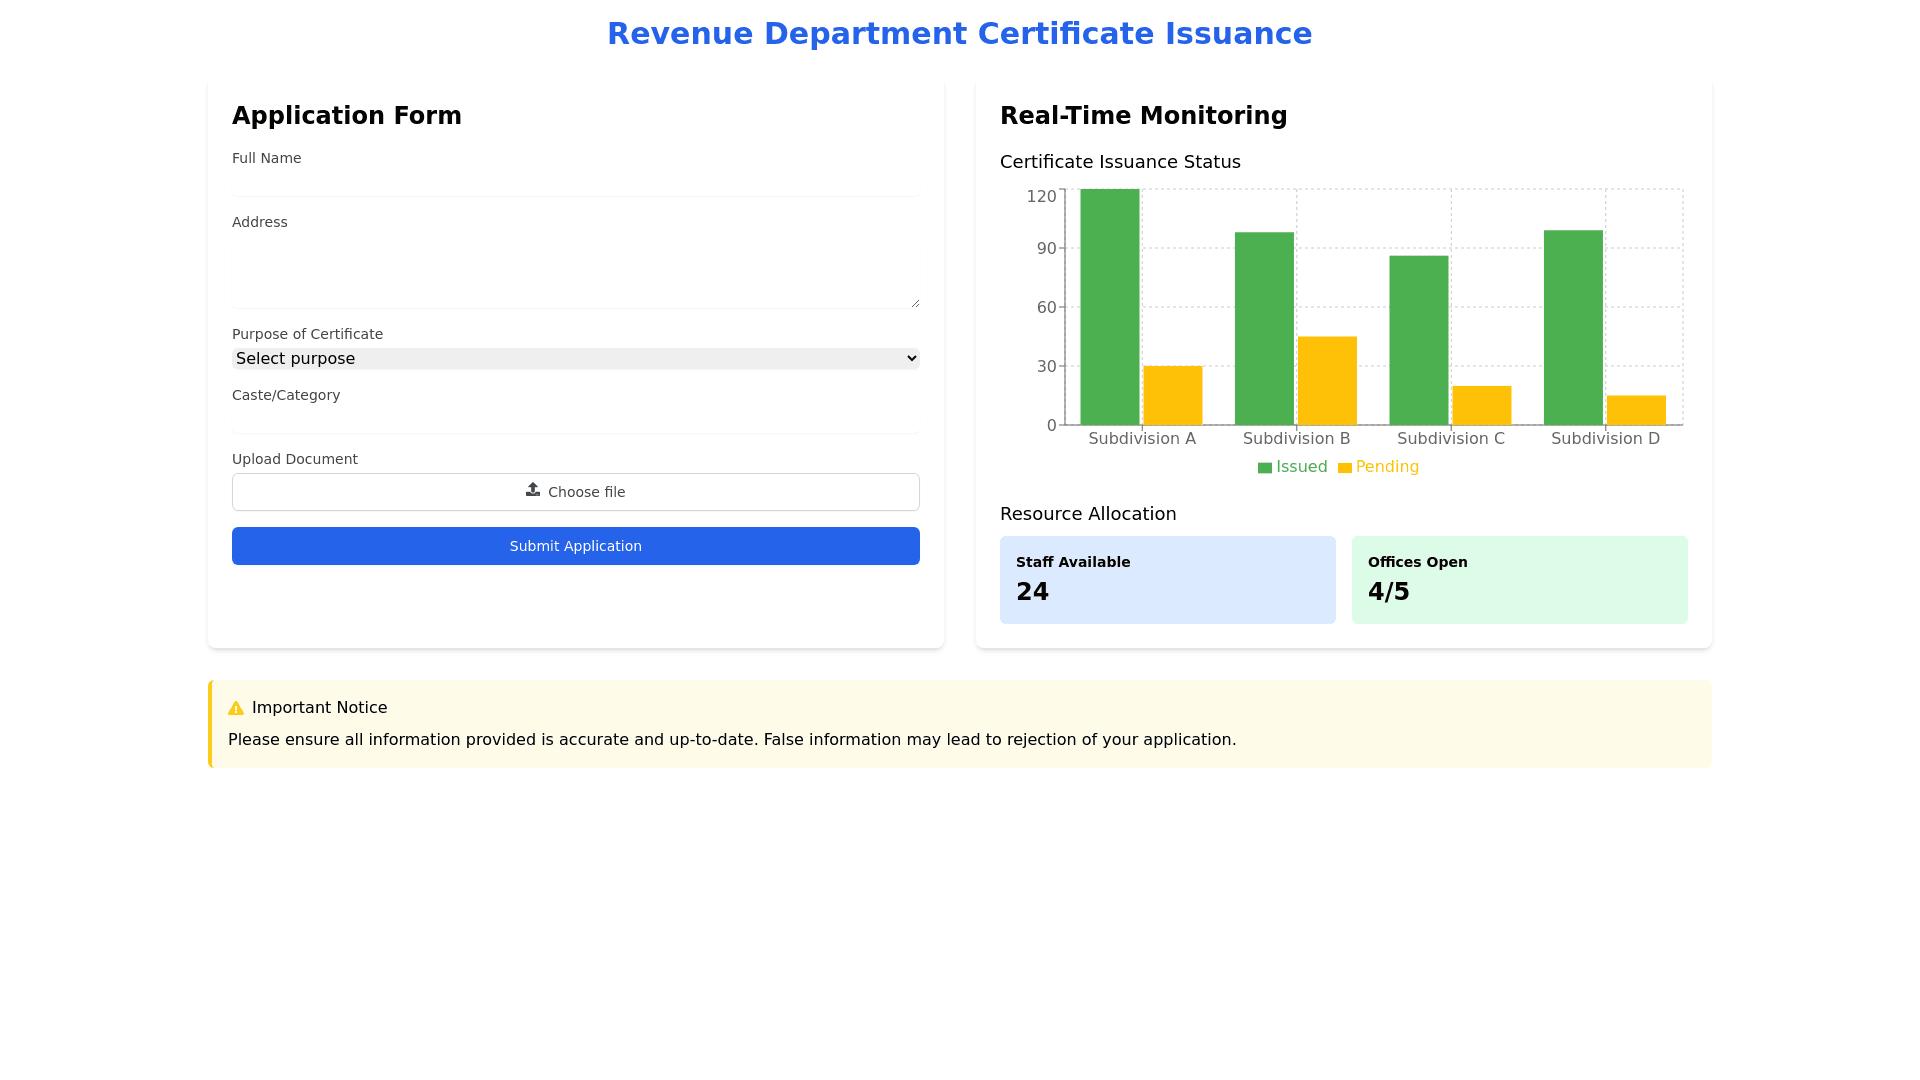The image size is (1920, 1080).
Task: Click the Subdivision A issued green bar
Action: (1109, 307)
